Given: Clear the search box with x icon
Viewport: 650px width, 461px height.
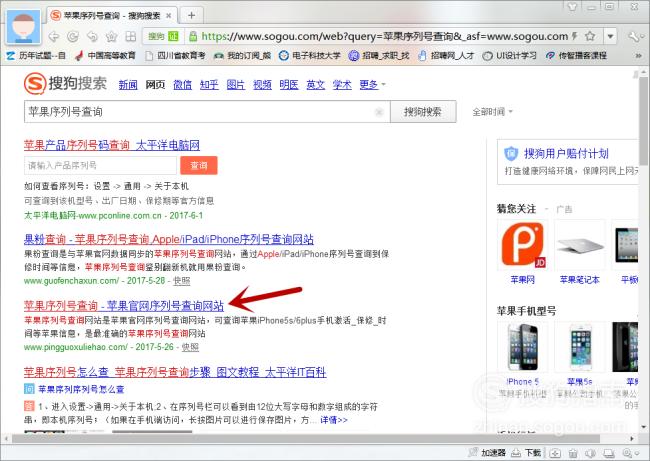Looking at the screenshot, I should (379, 112).
